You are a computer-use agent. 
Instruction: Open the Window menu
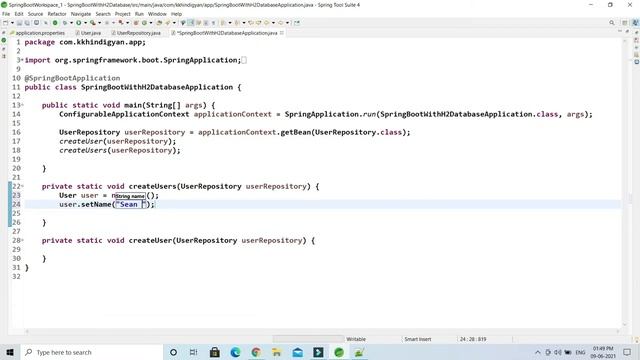(157, 14)
